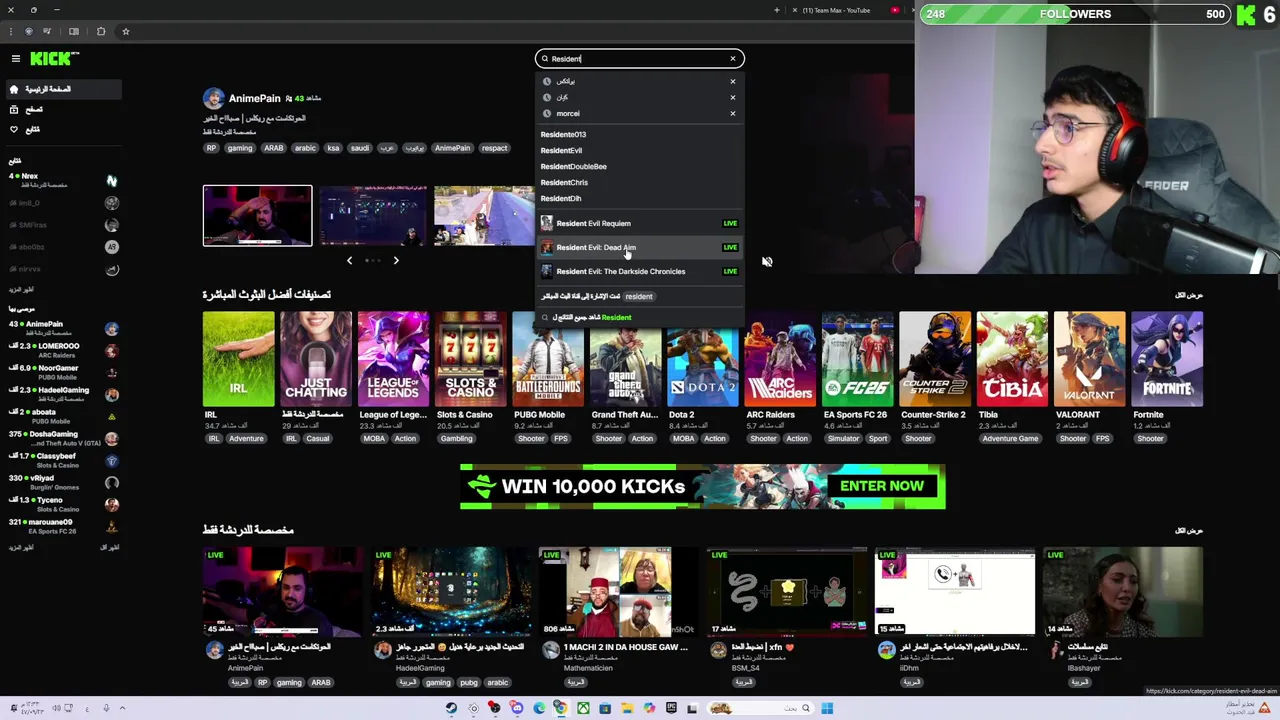This screenshot has width=1280, height=720.
Task: Open the HadeelGaming live stream thumbnail
Action: point(451,592)
